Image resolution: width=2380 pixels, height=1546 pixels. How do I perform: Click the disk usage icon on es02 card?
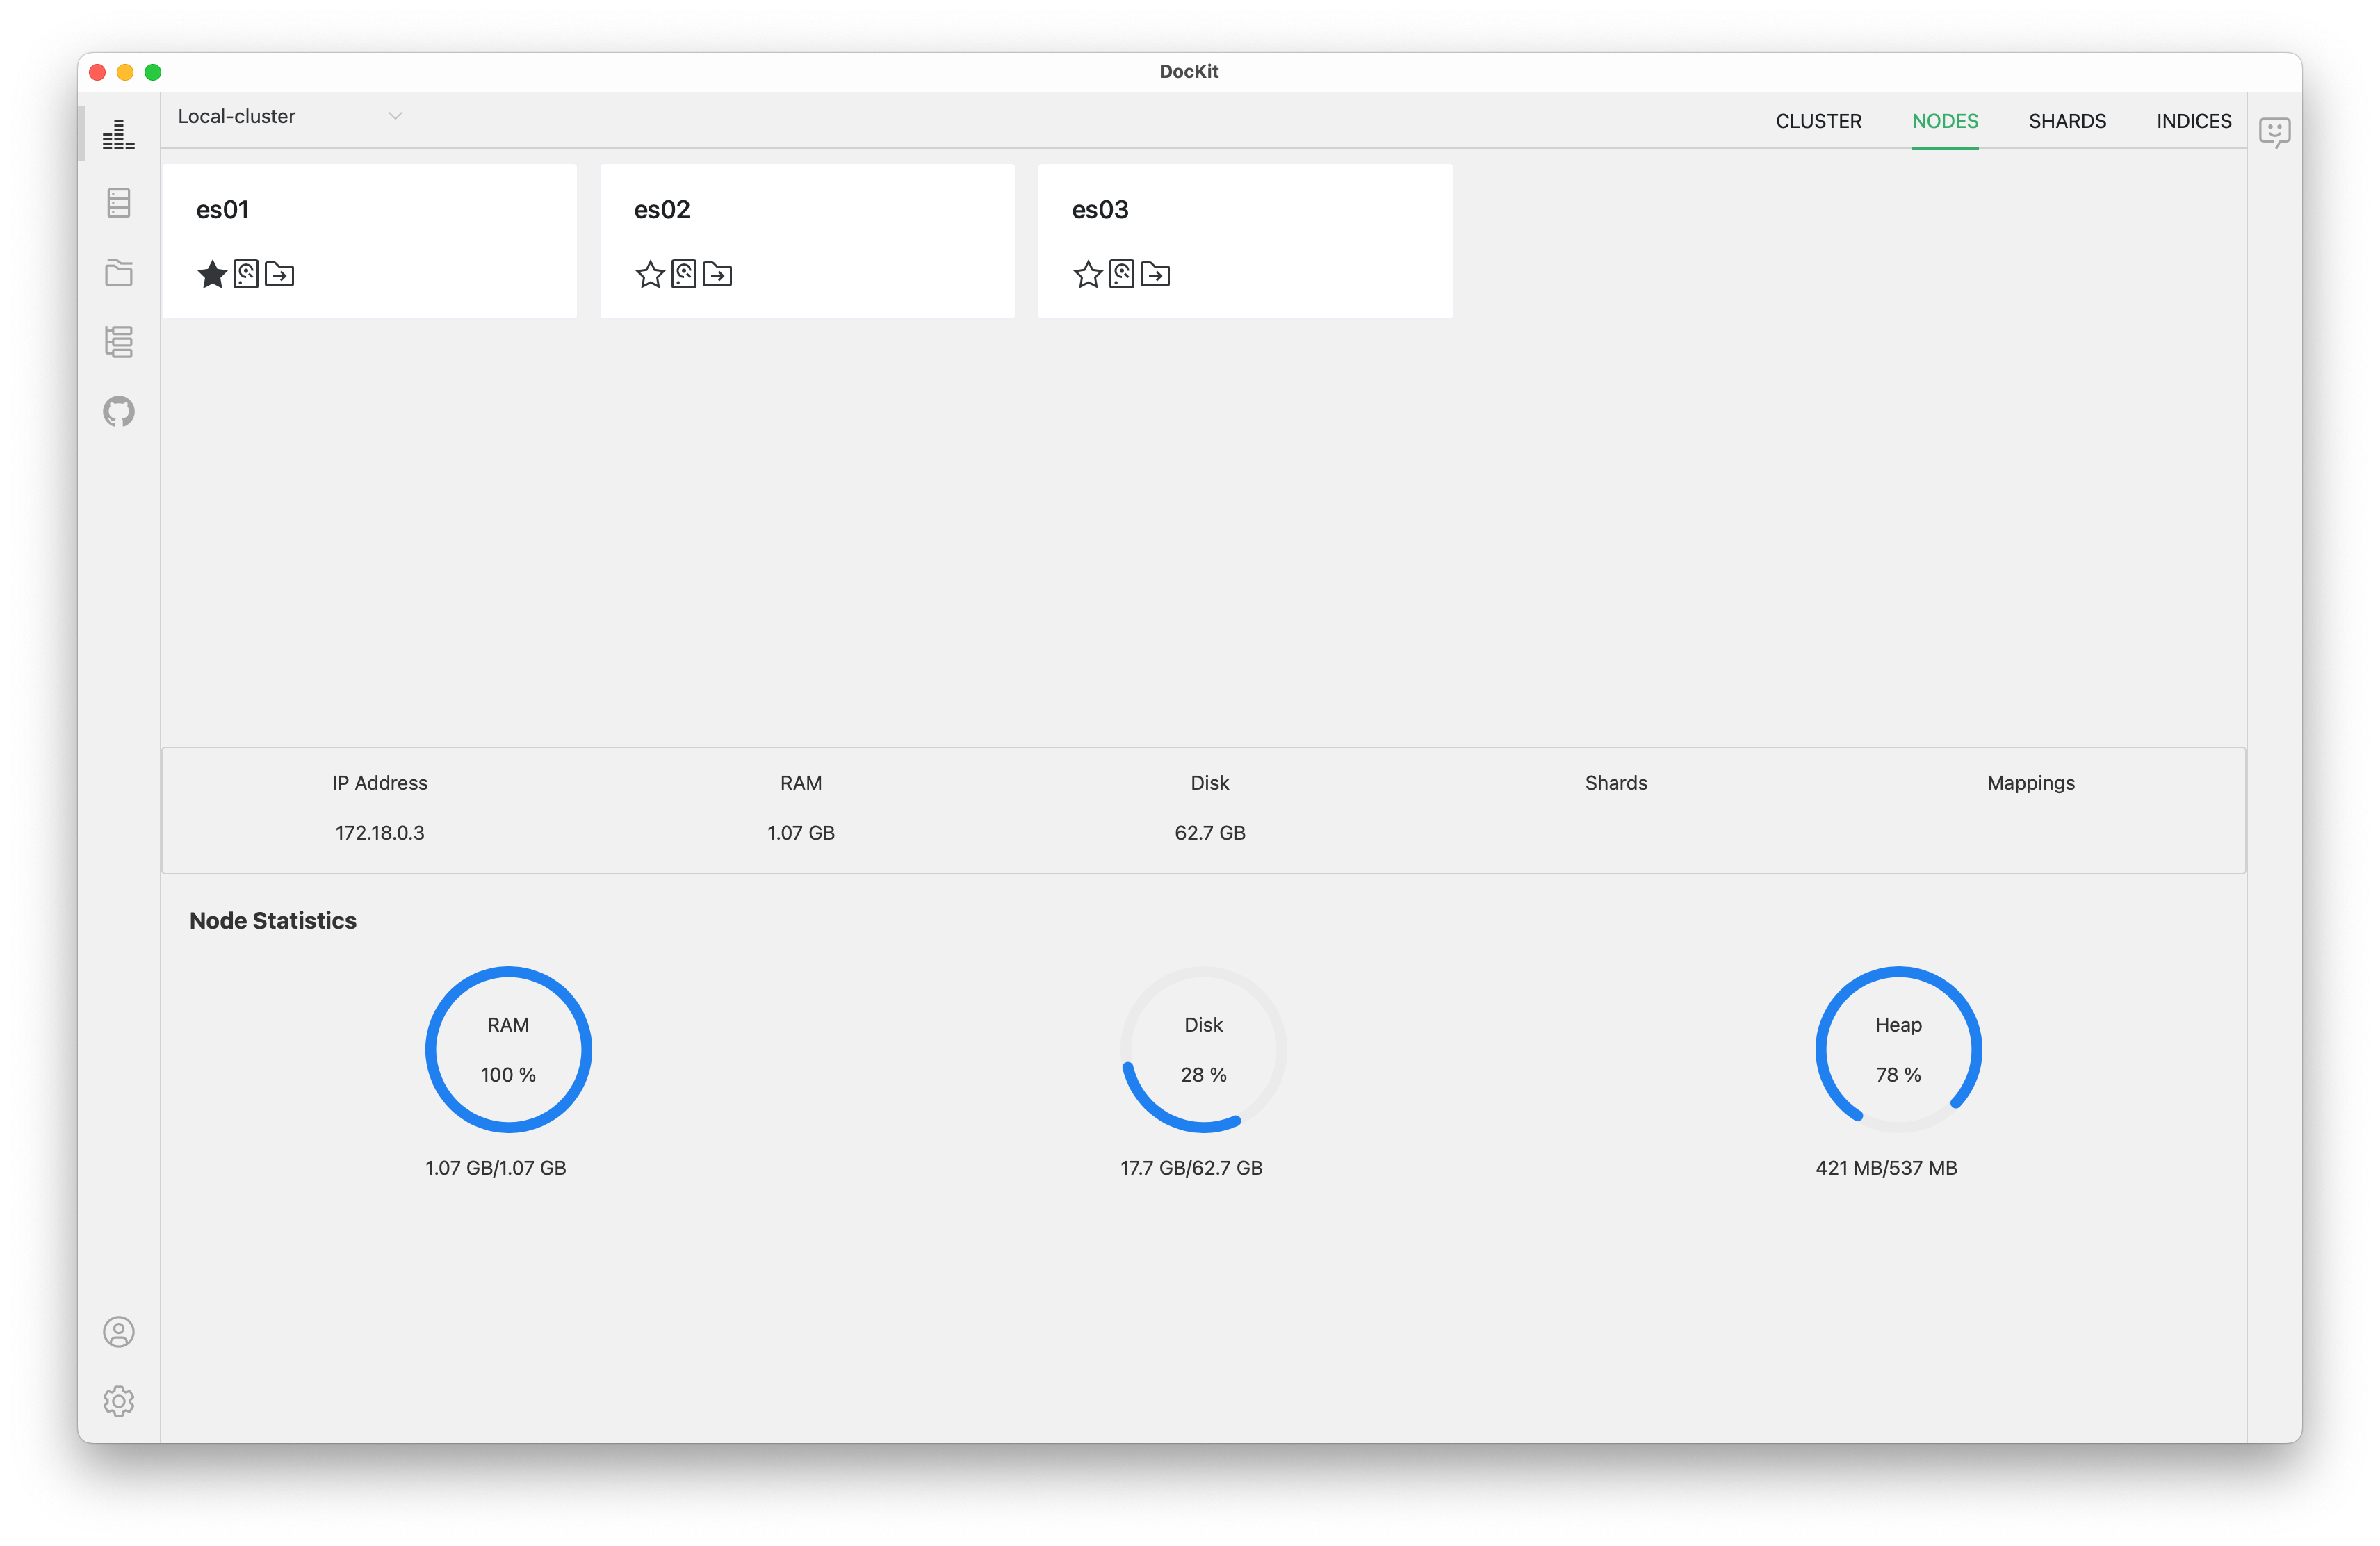[684, 274]
